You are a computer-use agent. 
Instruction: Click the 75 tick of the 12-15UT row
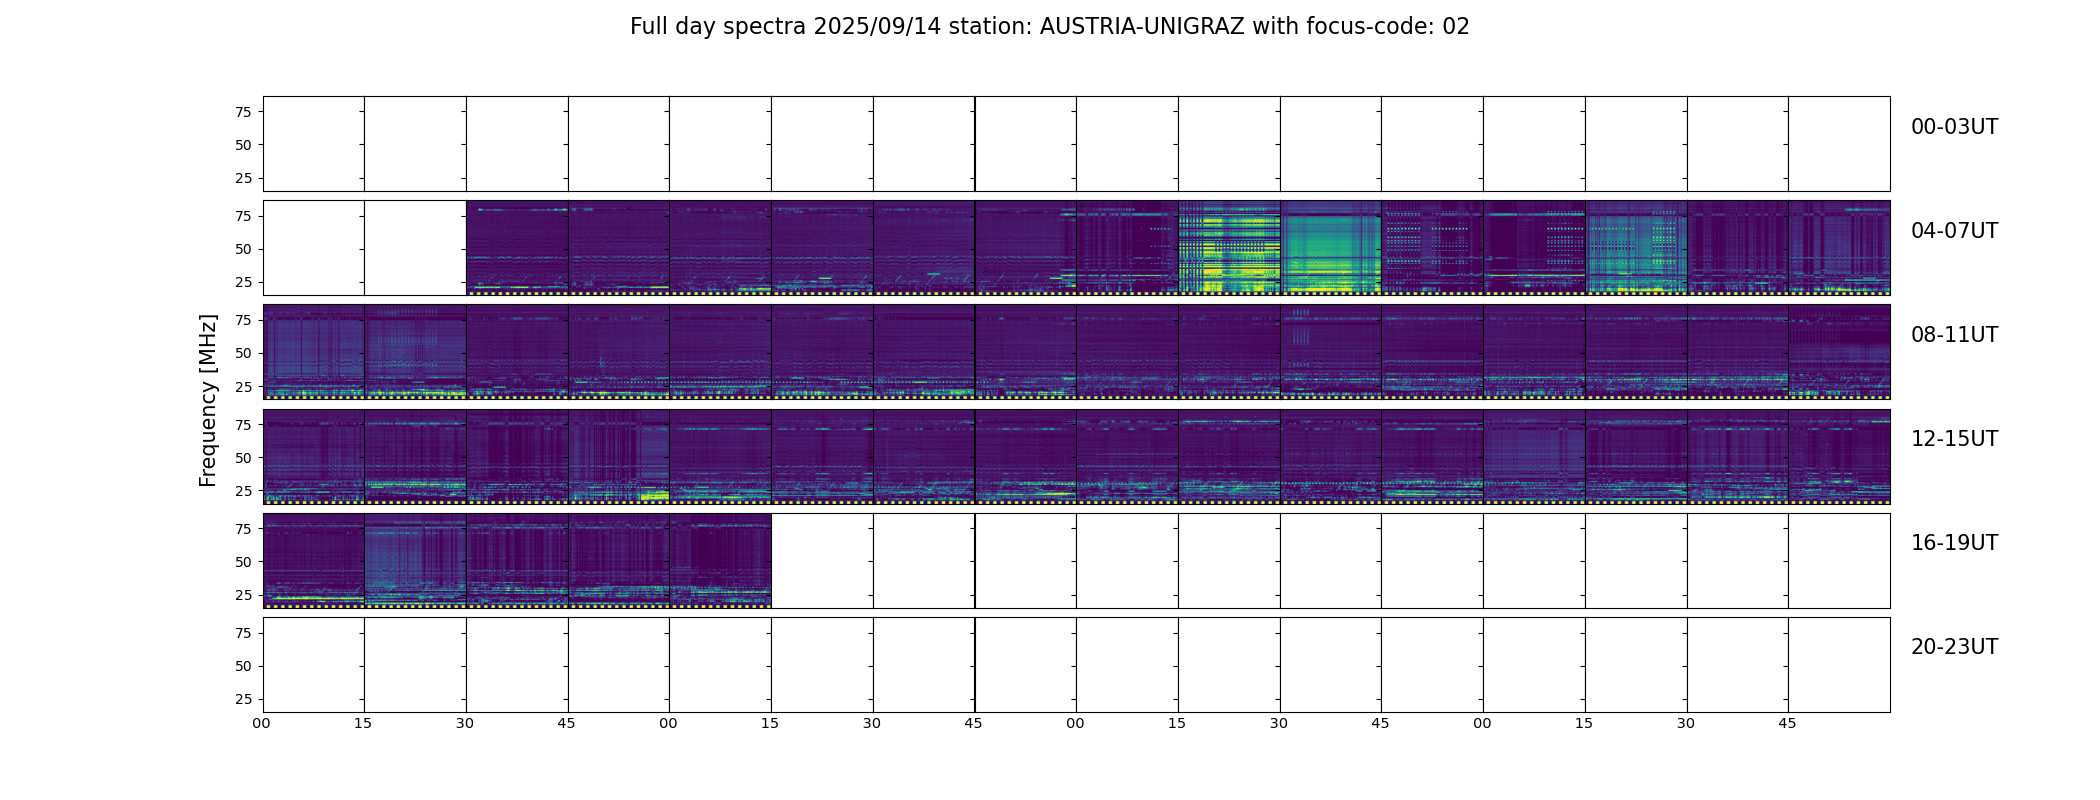tap(243, 425)
